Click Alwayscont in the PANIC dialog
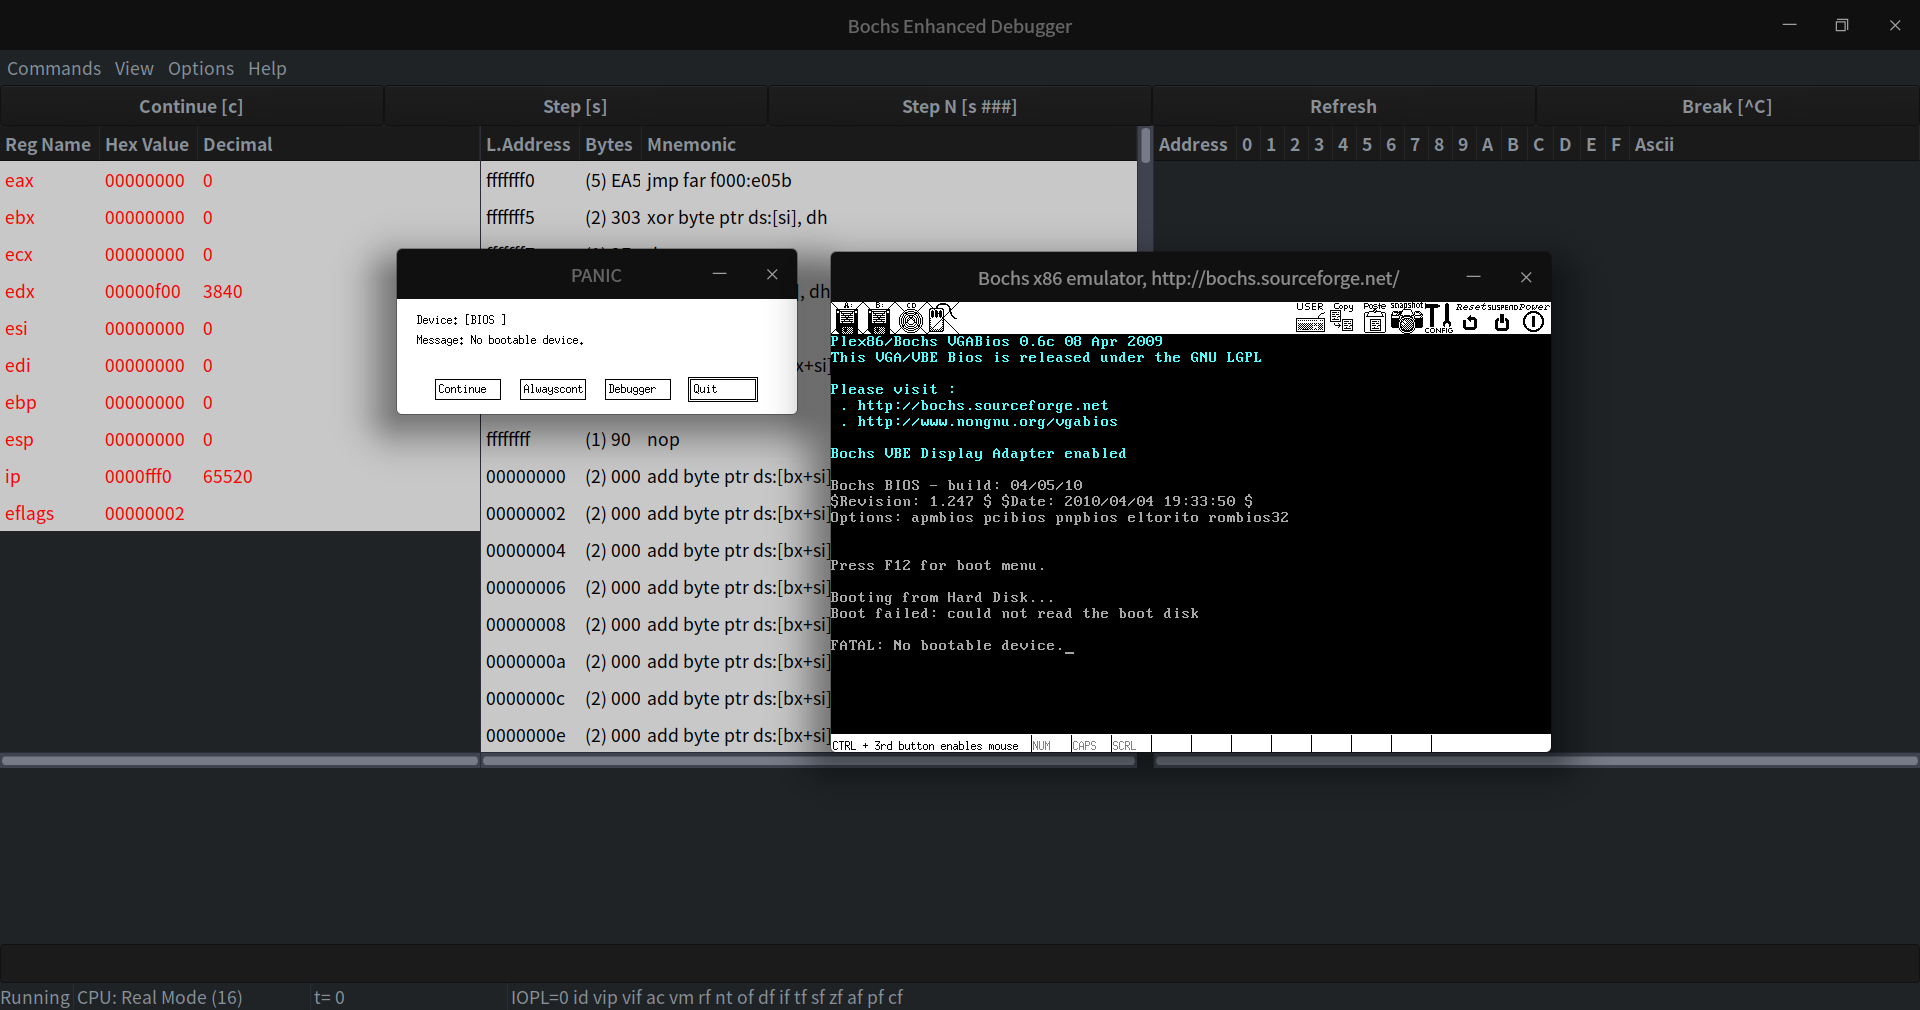Image resolution: width=1920 pixels, height=1010 pixels. tap(553, 389)
